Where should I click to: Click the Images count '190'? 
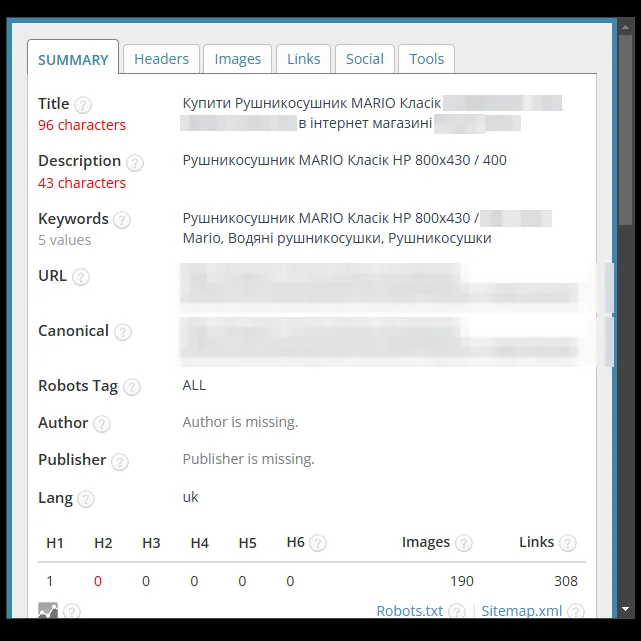pos(462,581)
